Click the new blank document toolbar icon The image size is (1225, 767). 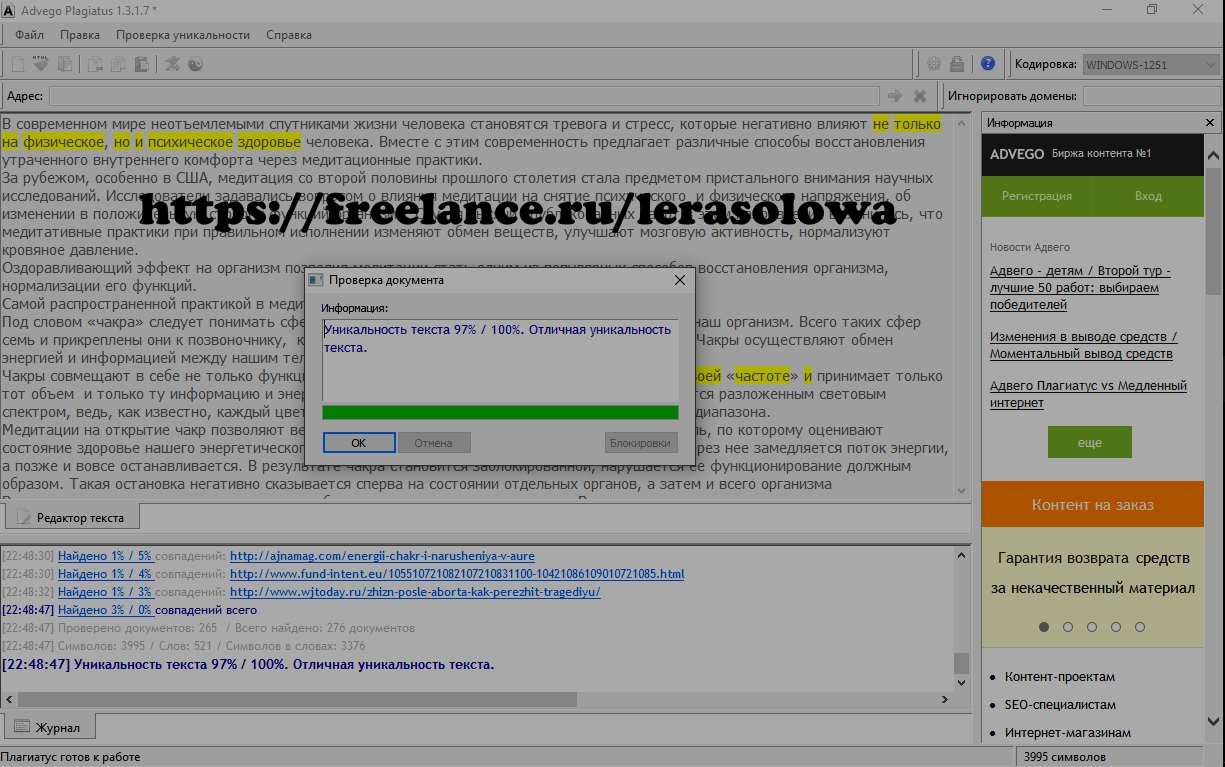[x=17, y=64]
